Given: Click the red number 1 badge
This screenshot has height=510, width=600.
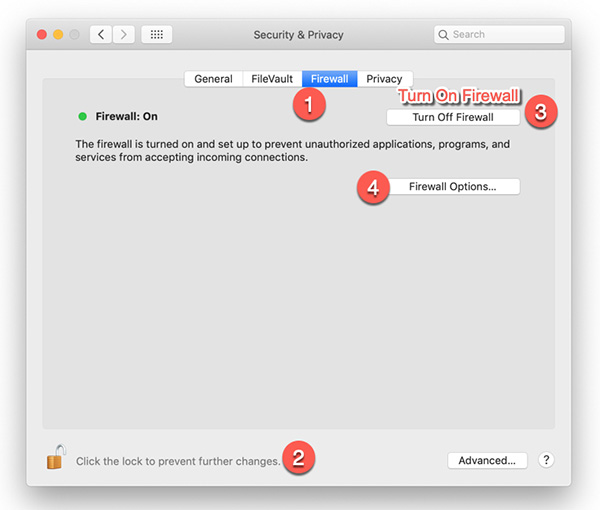Looking at the screenshot, I should [310, 104].
